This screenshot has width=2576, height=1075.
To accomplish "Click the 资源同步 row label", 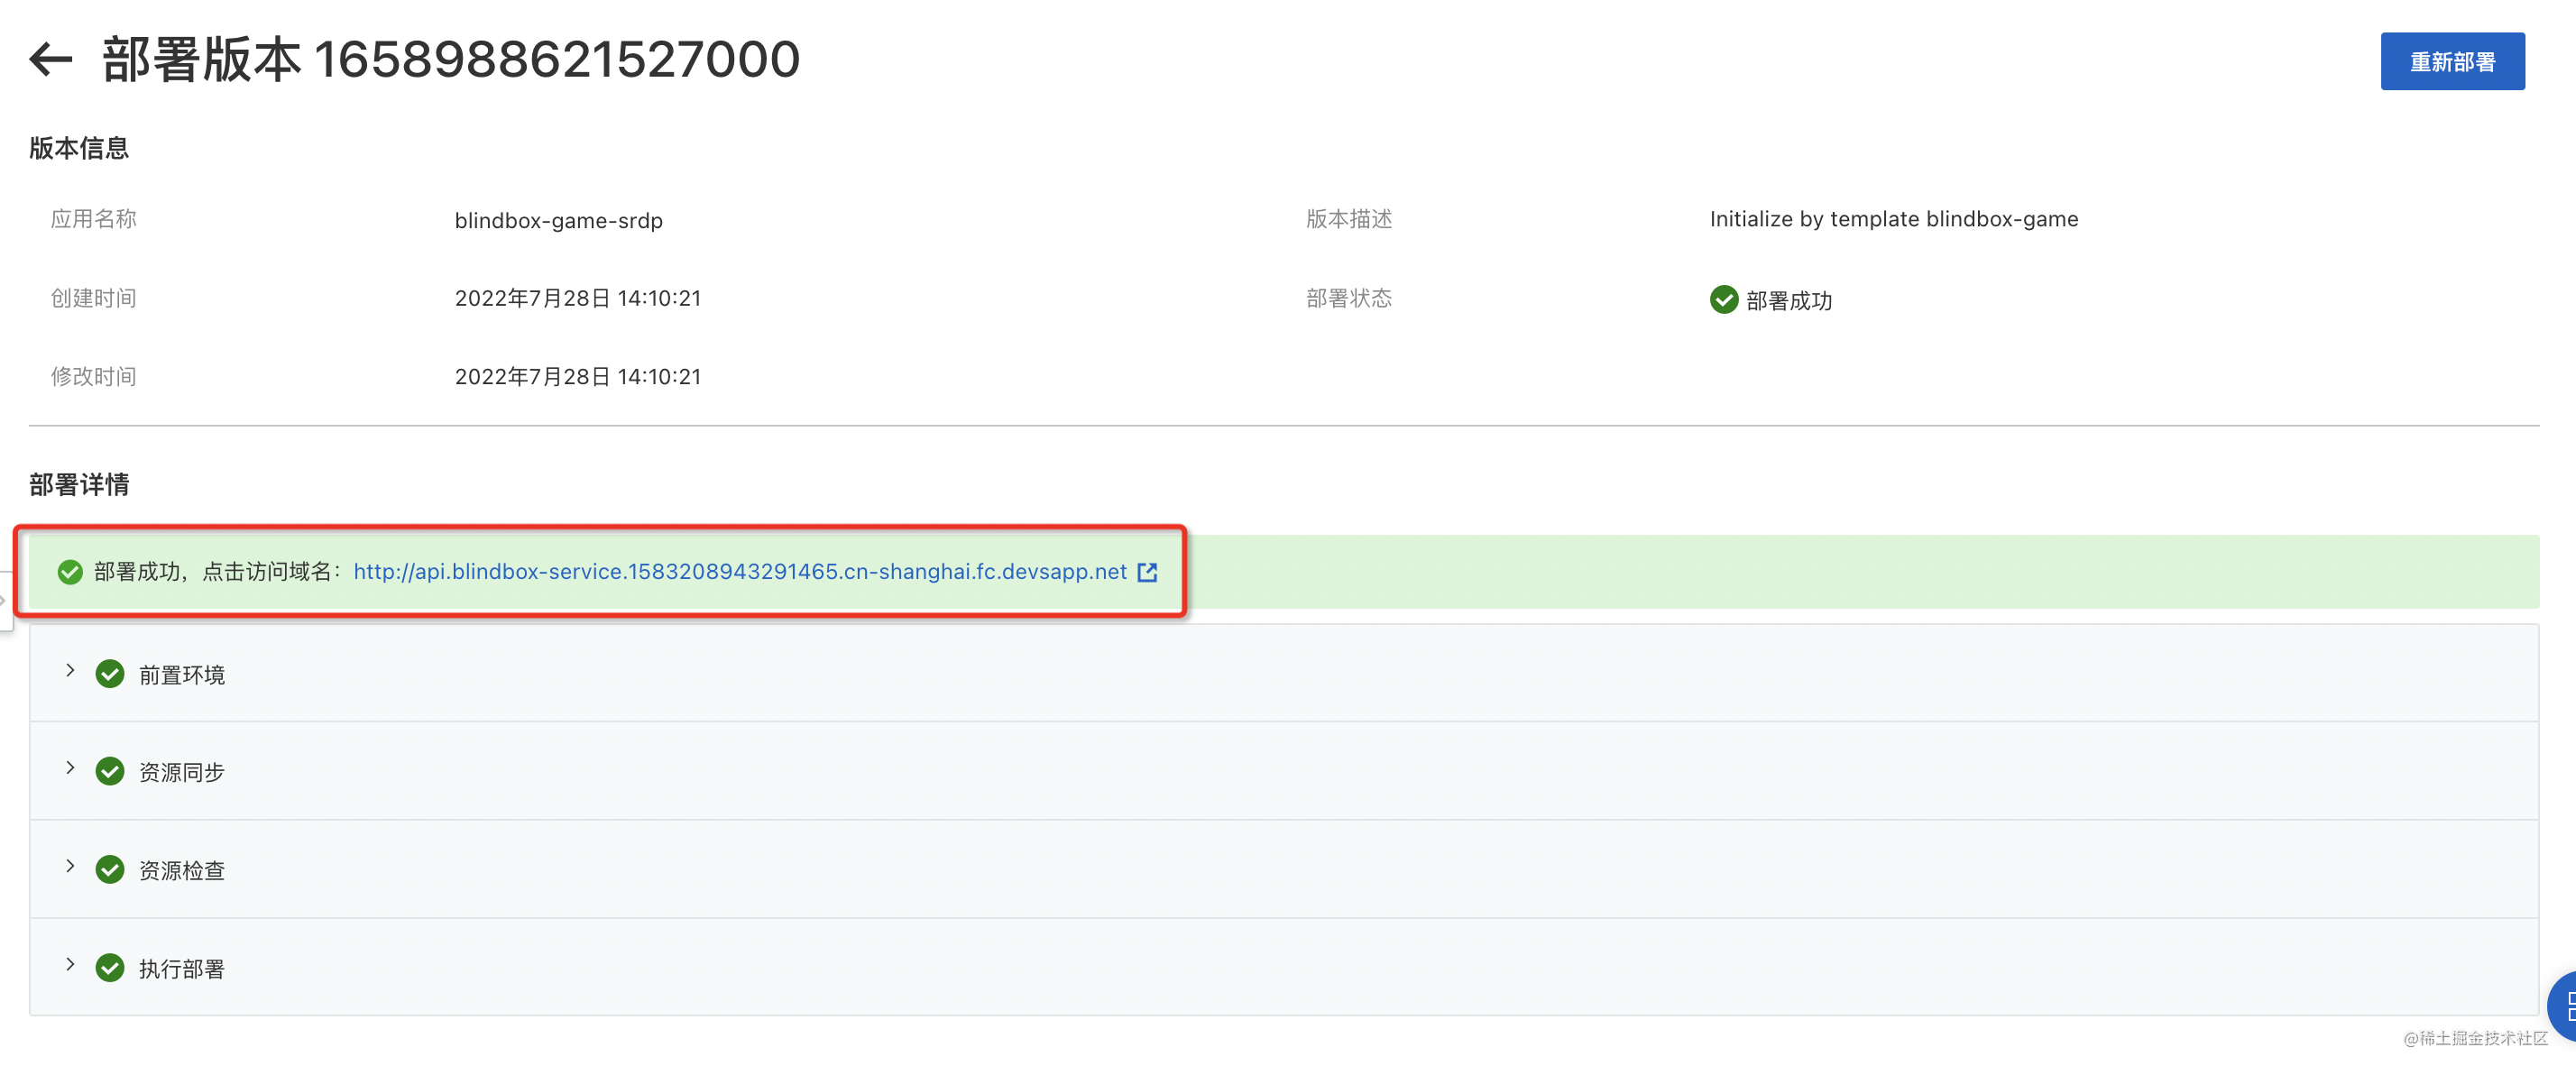I will tap(182, 772).
